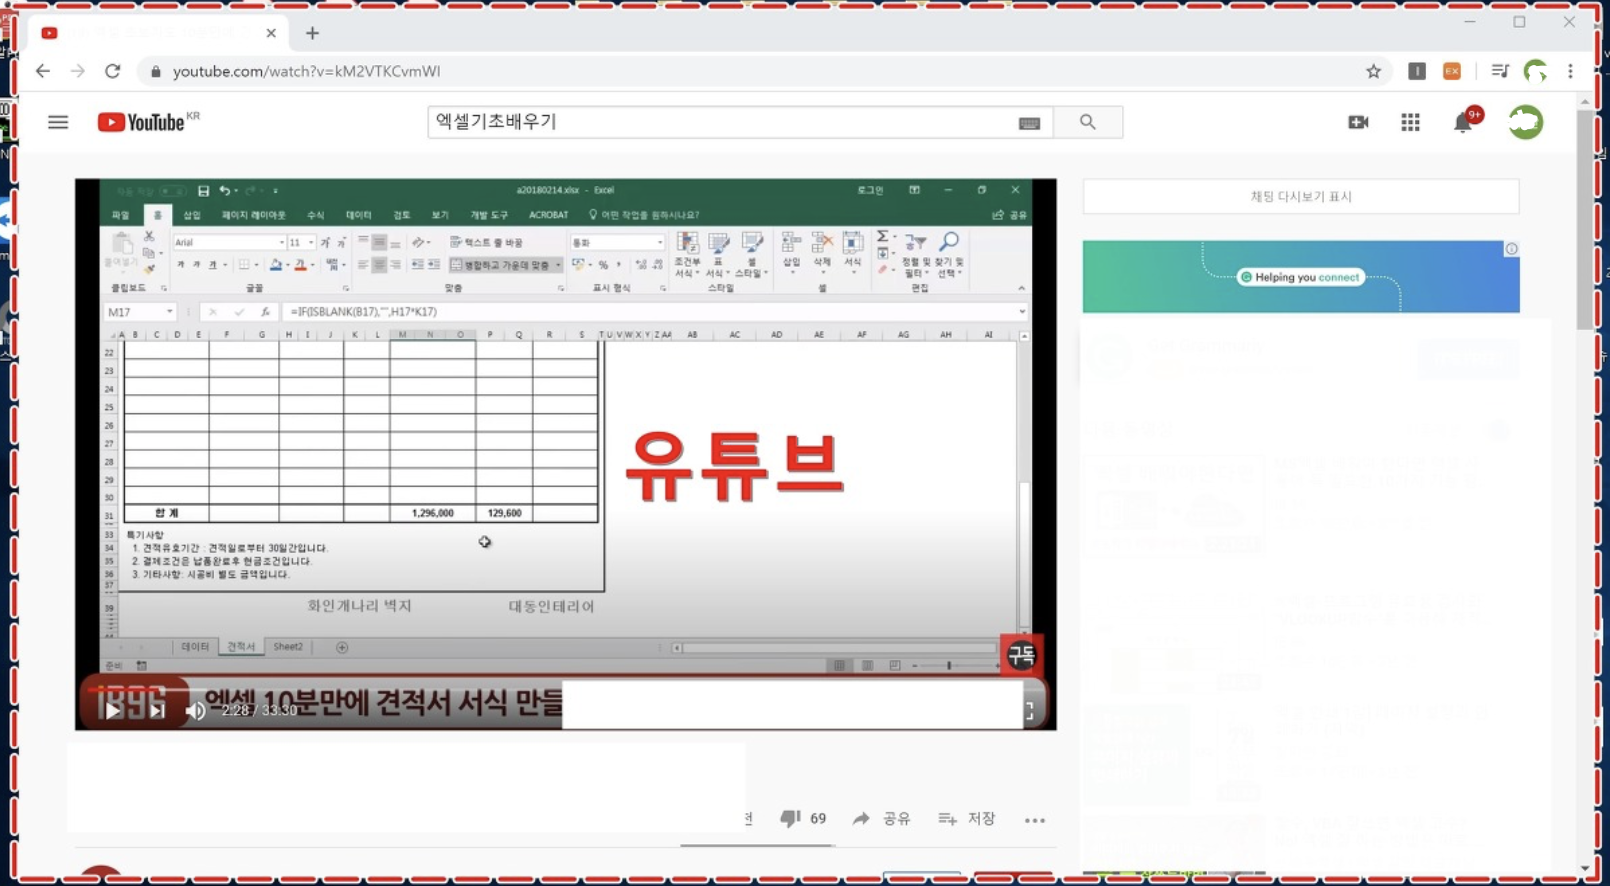The height and width of the screenshot is (886, 1610).
Task: Open the YouTube apps grid icon
Action: [1410, 122]
